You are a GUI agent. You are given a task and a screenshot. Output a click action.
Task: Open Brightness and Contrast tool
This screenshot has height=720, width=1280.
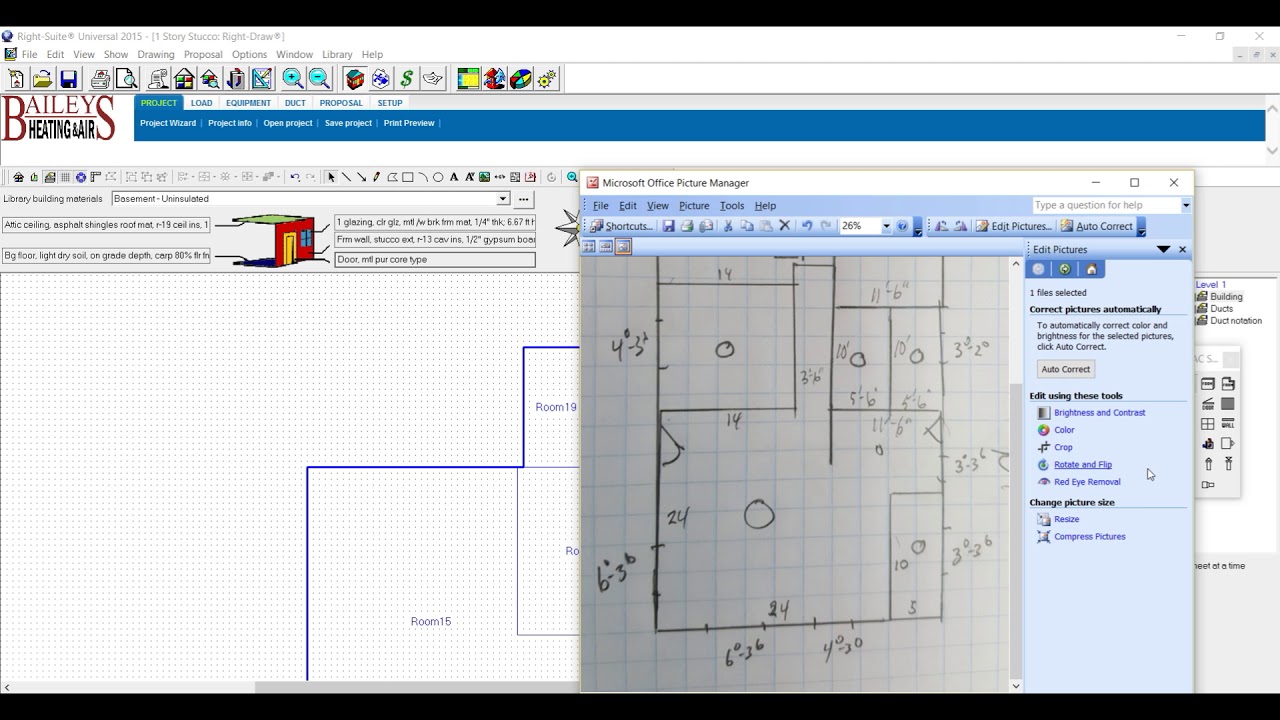pyautogui.click(x=1099, y=412)
